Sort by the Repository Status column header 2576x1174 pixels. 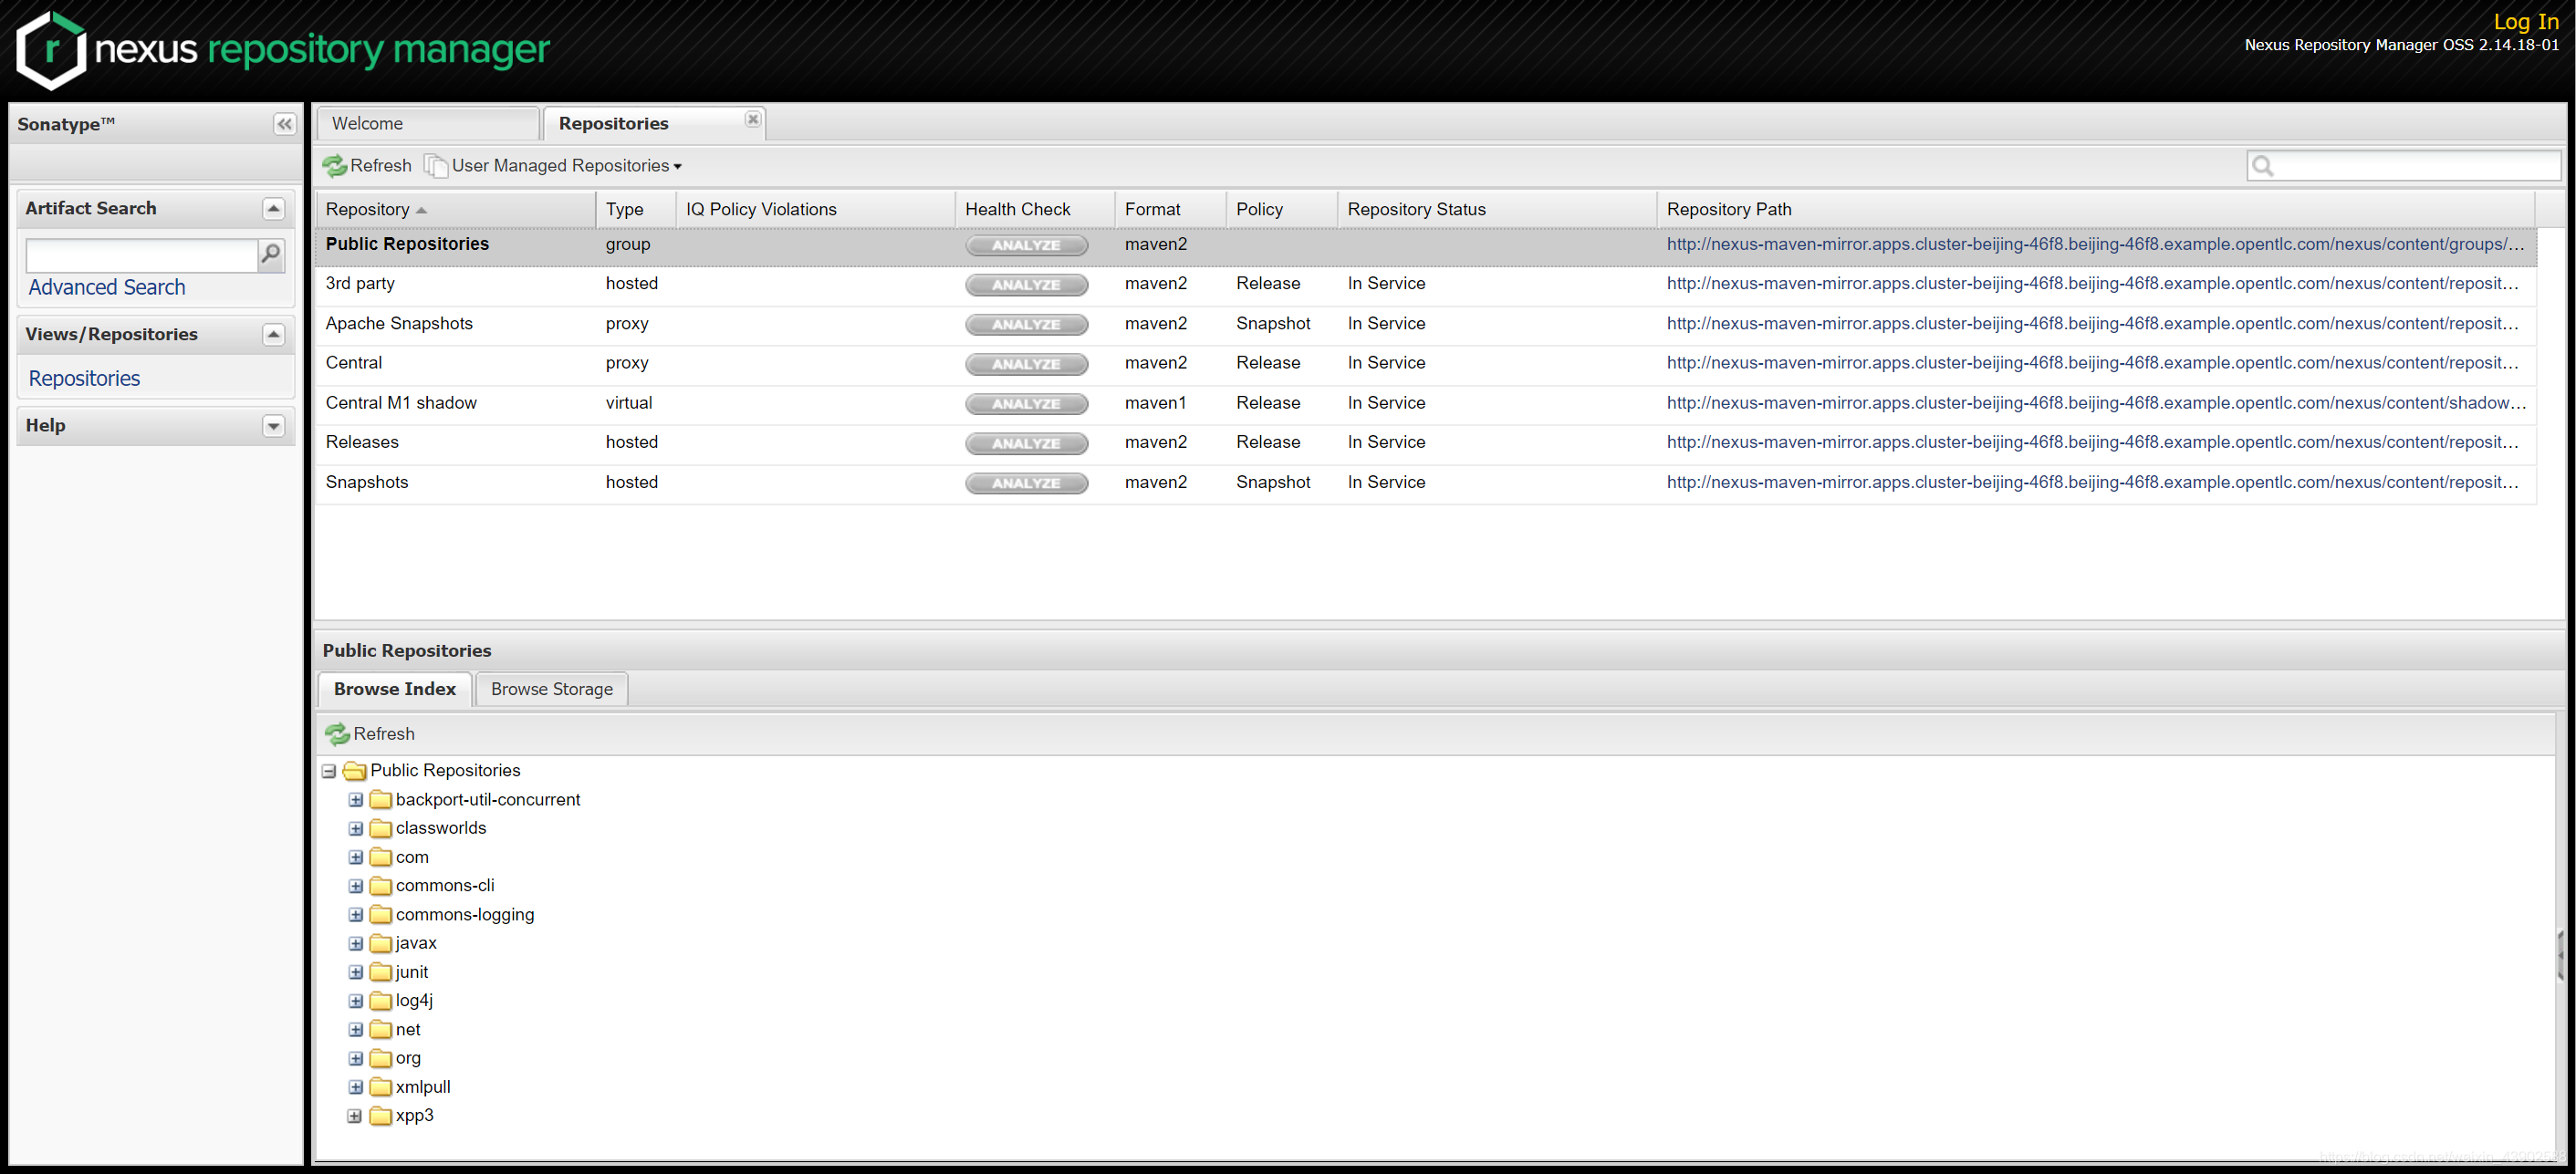pyautogui.click(x=1496, y=210)
